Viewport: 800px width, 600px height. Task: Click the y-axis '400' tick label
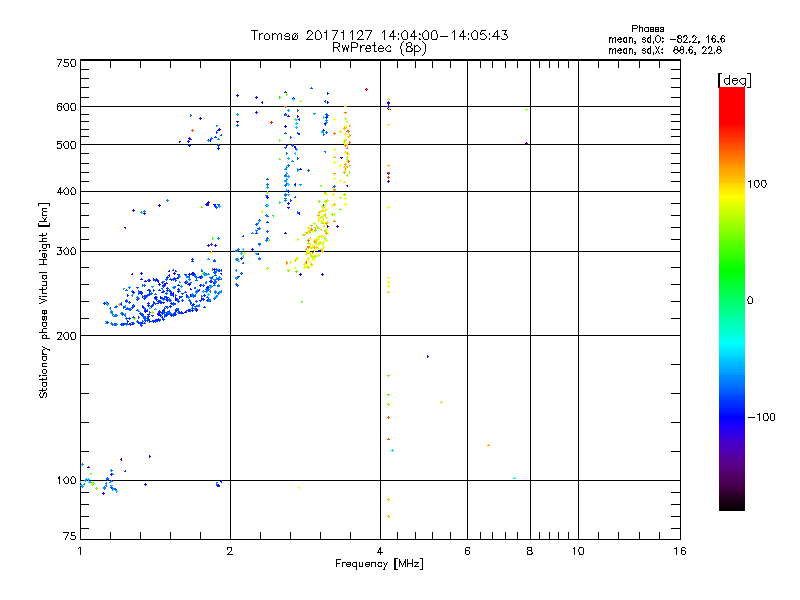pyautogui.click(x=67, y=191)
